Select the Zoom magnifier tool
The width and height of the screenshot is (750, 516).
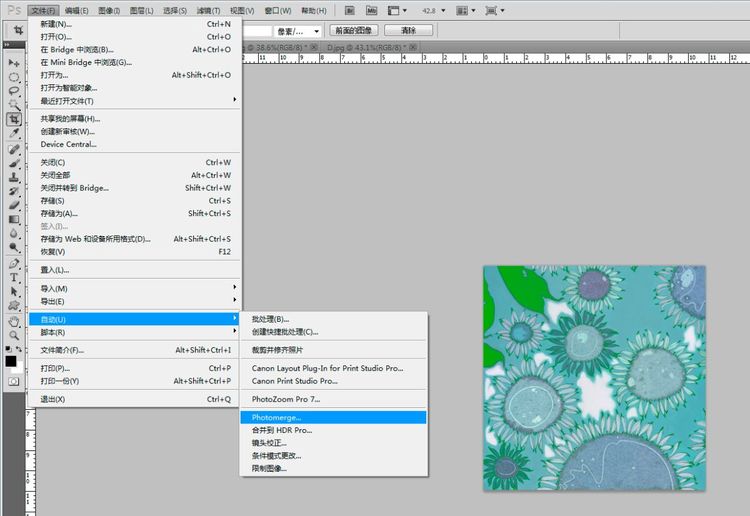click(14, 336)
